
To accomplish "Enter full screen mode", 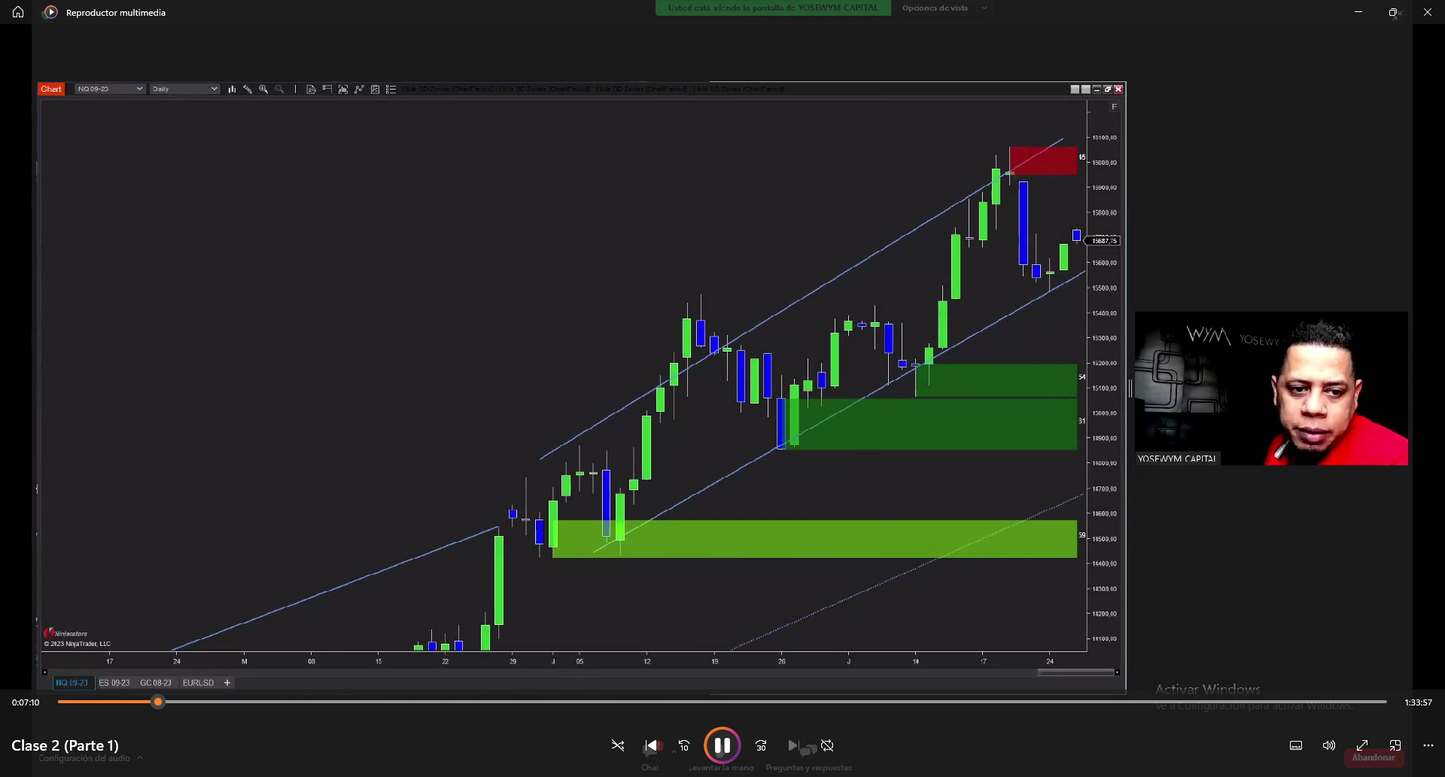I will (x=1362, y=746).
